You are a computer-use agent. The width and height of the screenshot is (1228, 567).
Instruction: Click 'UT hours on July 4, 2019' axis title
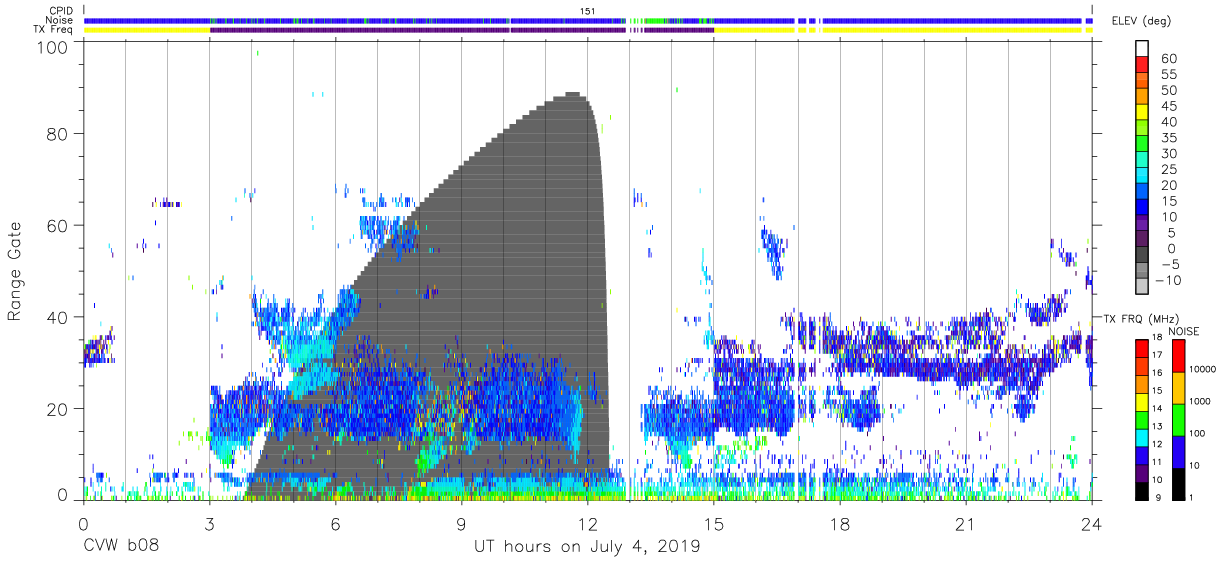pos(587,547)
